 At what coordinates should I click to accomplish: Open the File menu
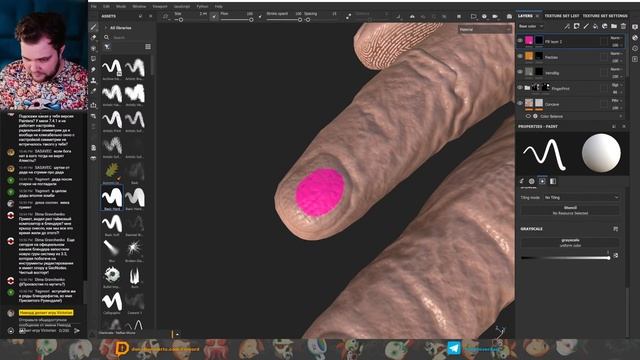93,7
